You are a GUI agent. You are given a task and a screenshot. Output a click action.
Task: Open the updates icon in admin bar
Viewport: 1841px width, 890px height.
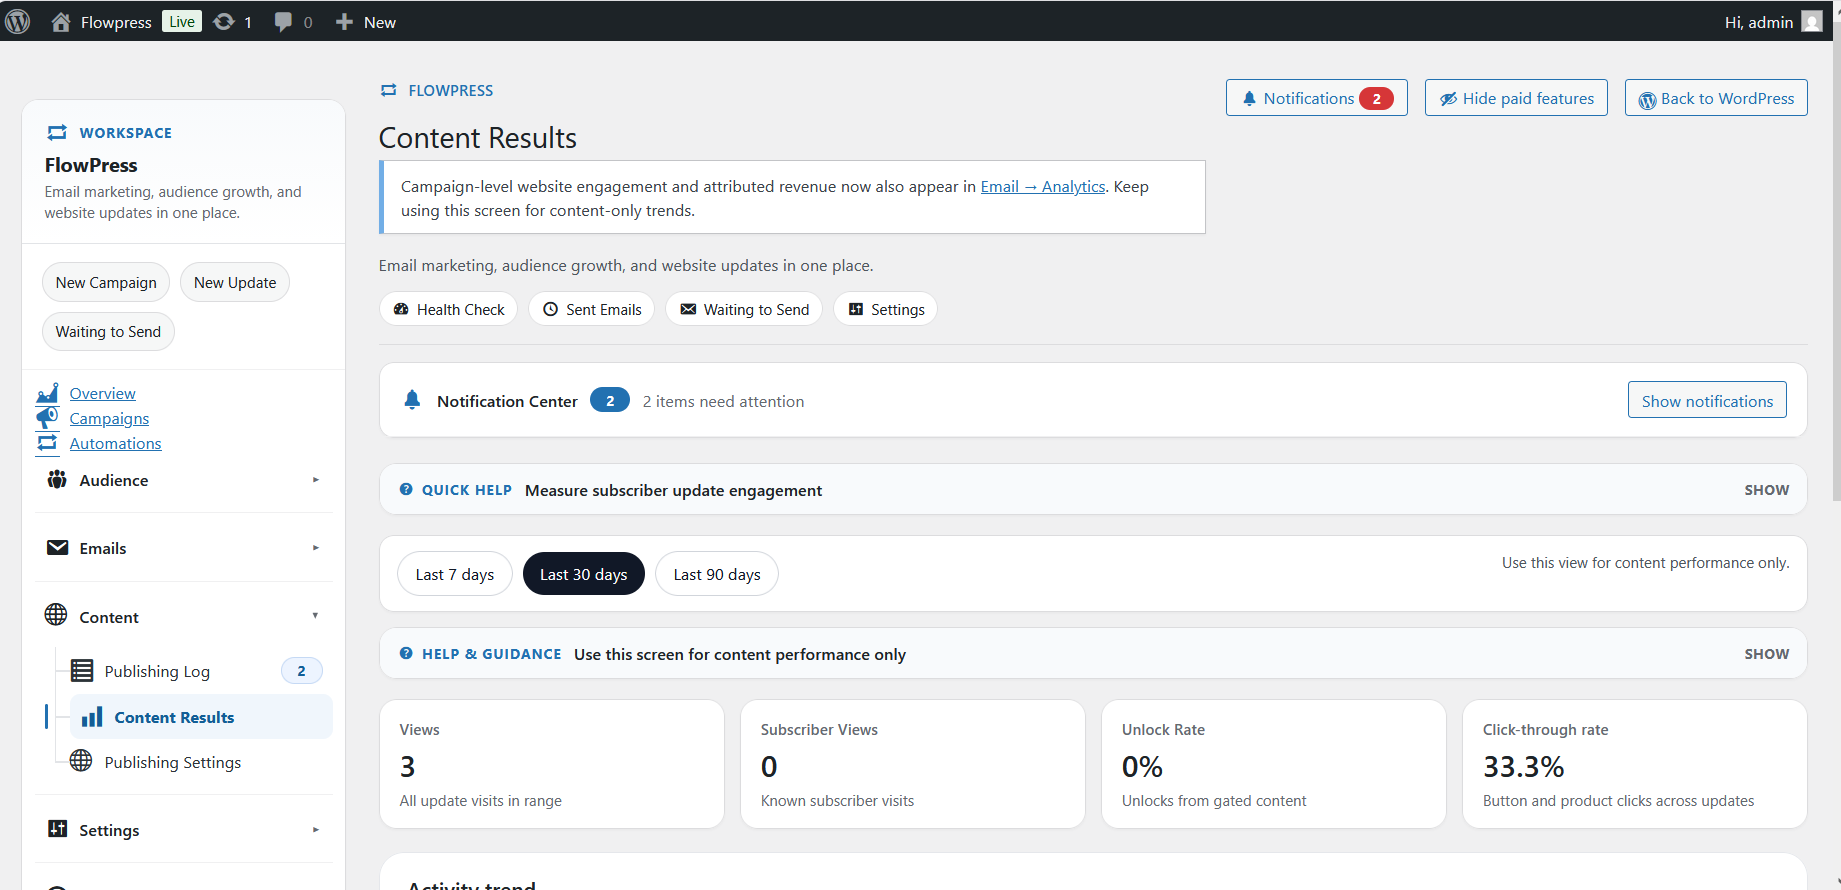point(224,22)
